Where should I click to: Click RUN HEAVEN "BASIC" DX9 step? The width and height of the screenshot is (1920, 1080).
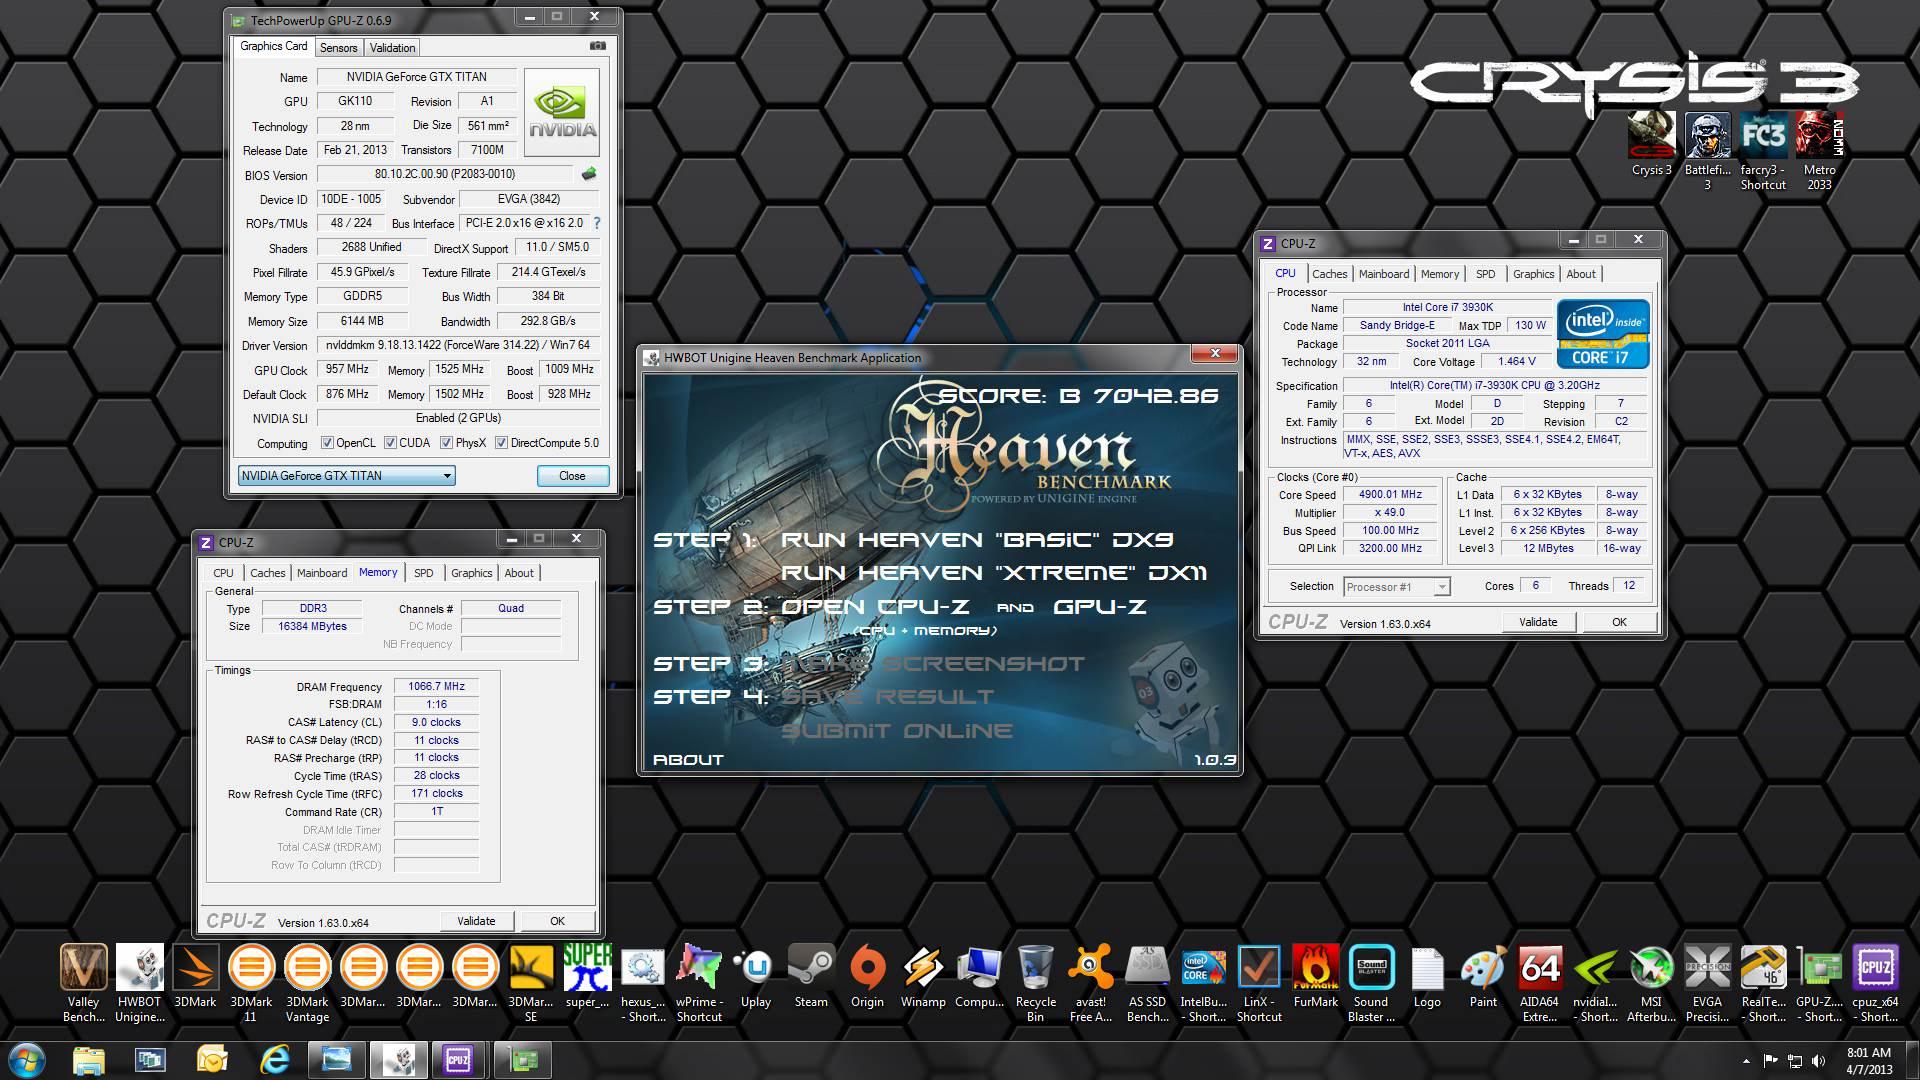[976, 540]
